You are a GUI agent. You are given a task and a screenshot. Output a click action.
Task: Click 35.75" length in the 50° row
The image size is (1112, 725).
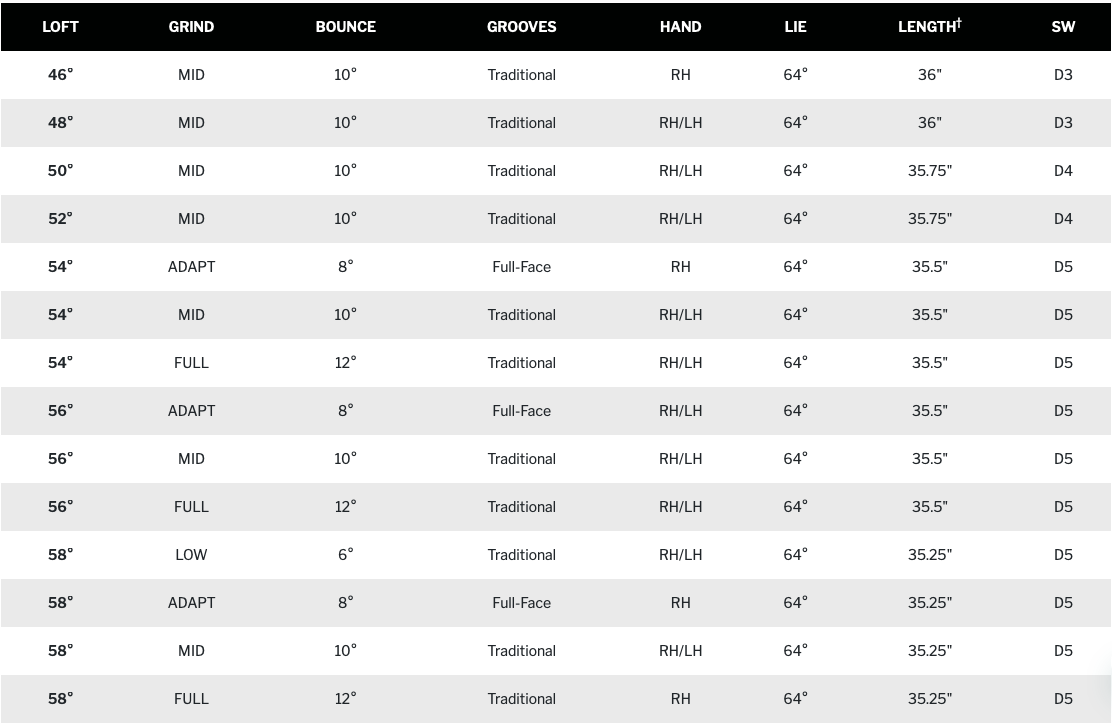(x=929, y=171)
